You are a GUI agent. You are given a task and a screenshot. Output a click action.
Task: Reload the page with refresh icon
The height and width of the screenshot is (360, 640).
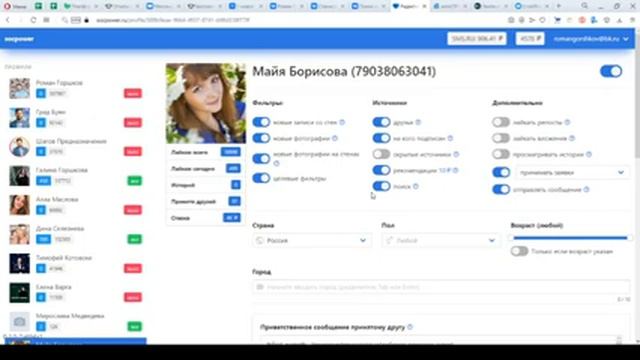click(x=33, y=20)
